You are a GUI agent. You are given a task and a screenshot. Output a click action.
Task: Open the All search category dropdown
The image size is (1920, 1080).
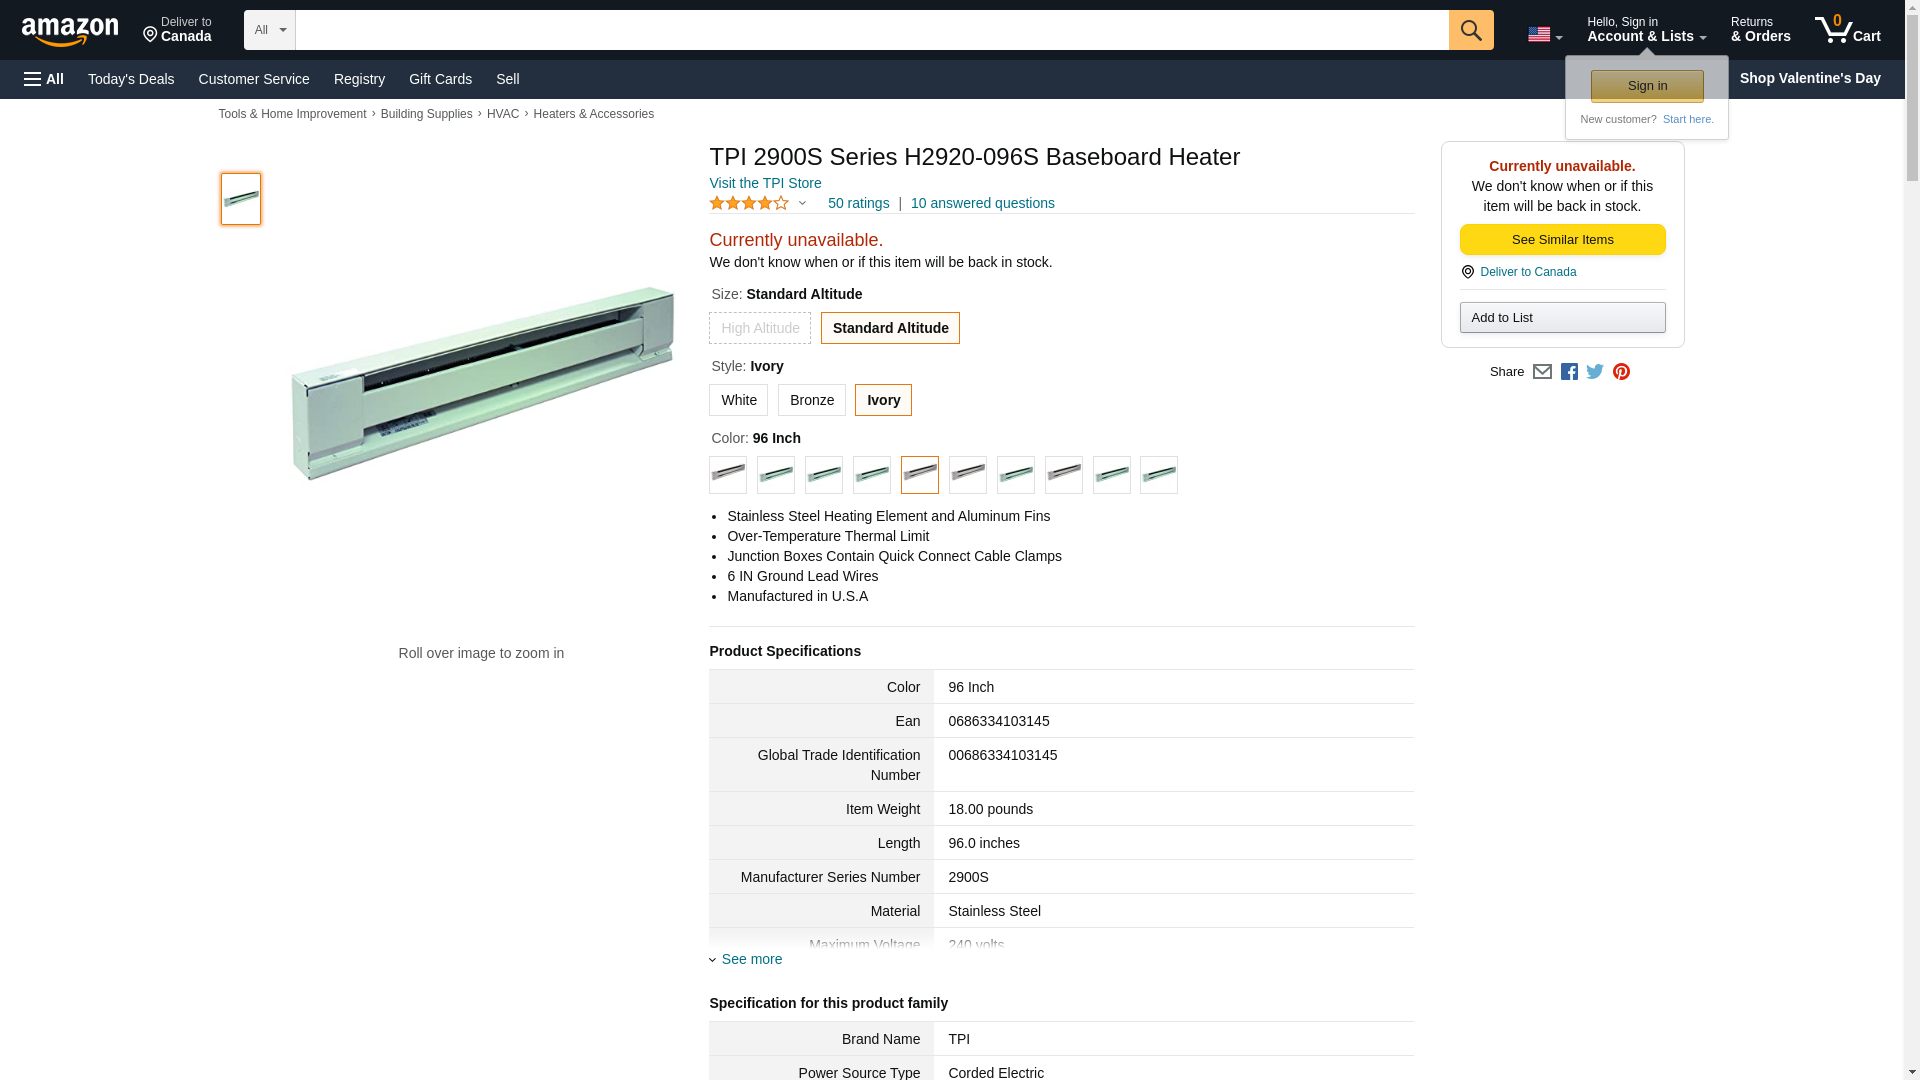[x=269, y=30]
